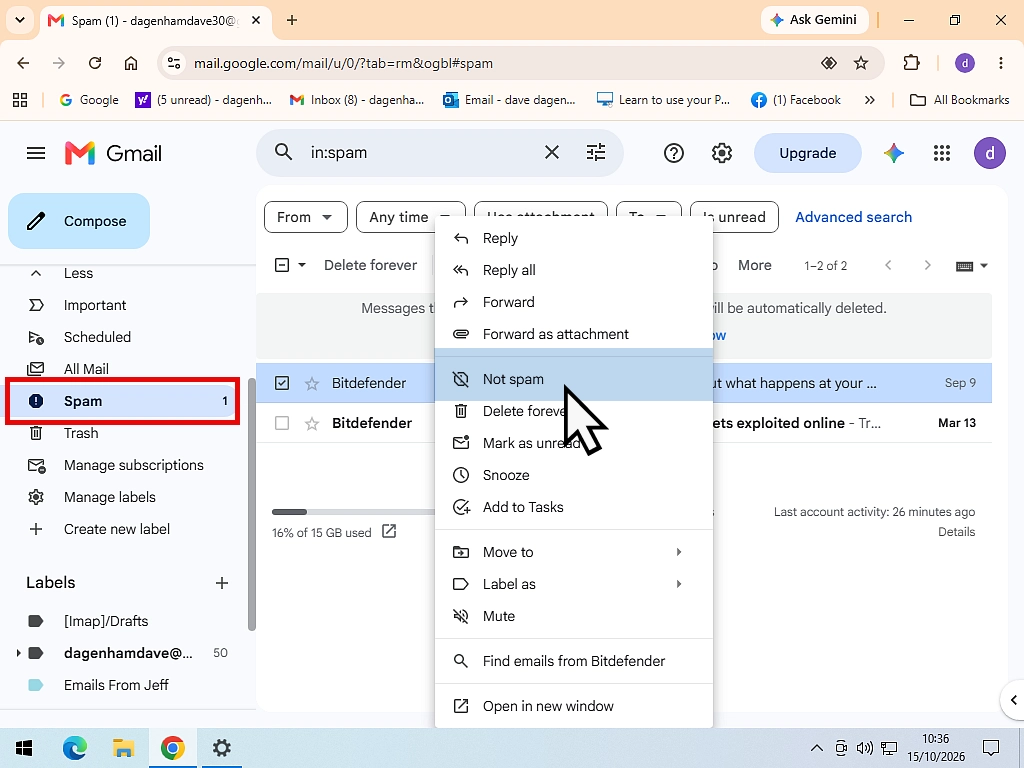
Task: Open the Any time filter dropdown
Action: (410, 217)
